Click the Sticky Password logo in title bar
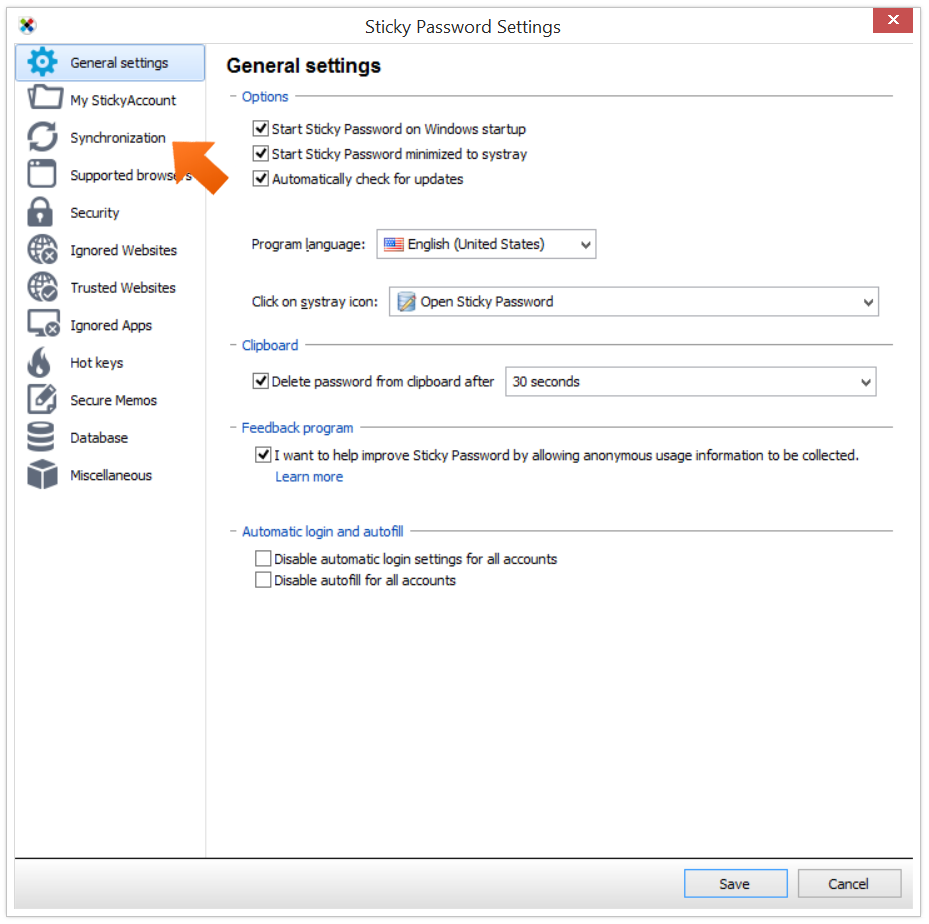 pyautogui.click(x=27, y=25)
